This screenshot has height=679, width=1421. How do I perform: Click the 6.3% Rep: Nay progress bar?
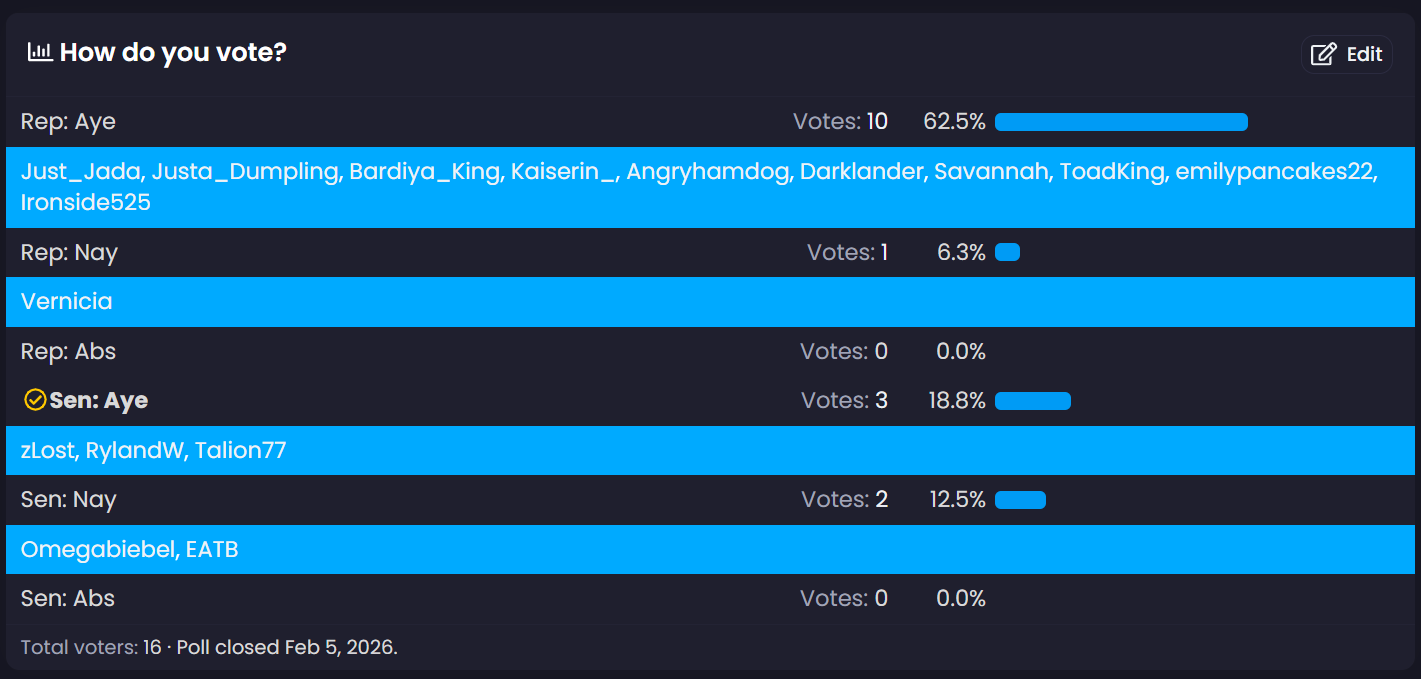[x=1007, y=252]
